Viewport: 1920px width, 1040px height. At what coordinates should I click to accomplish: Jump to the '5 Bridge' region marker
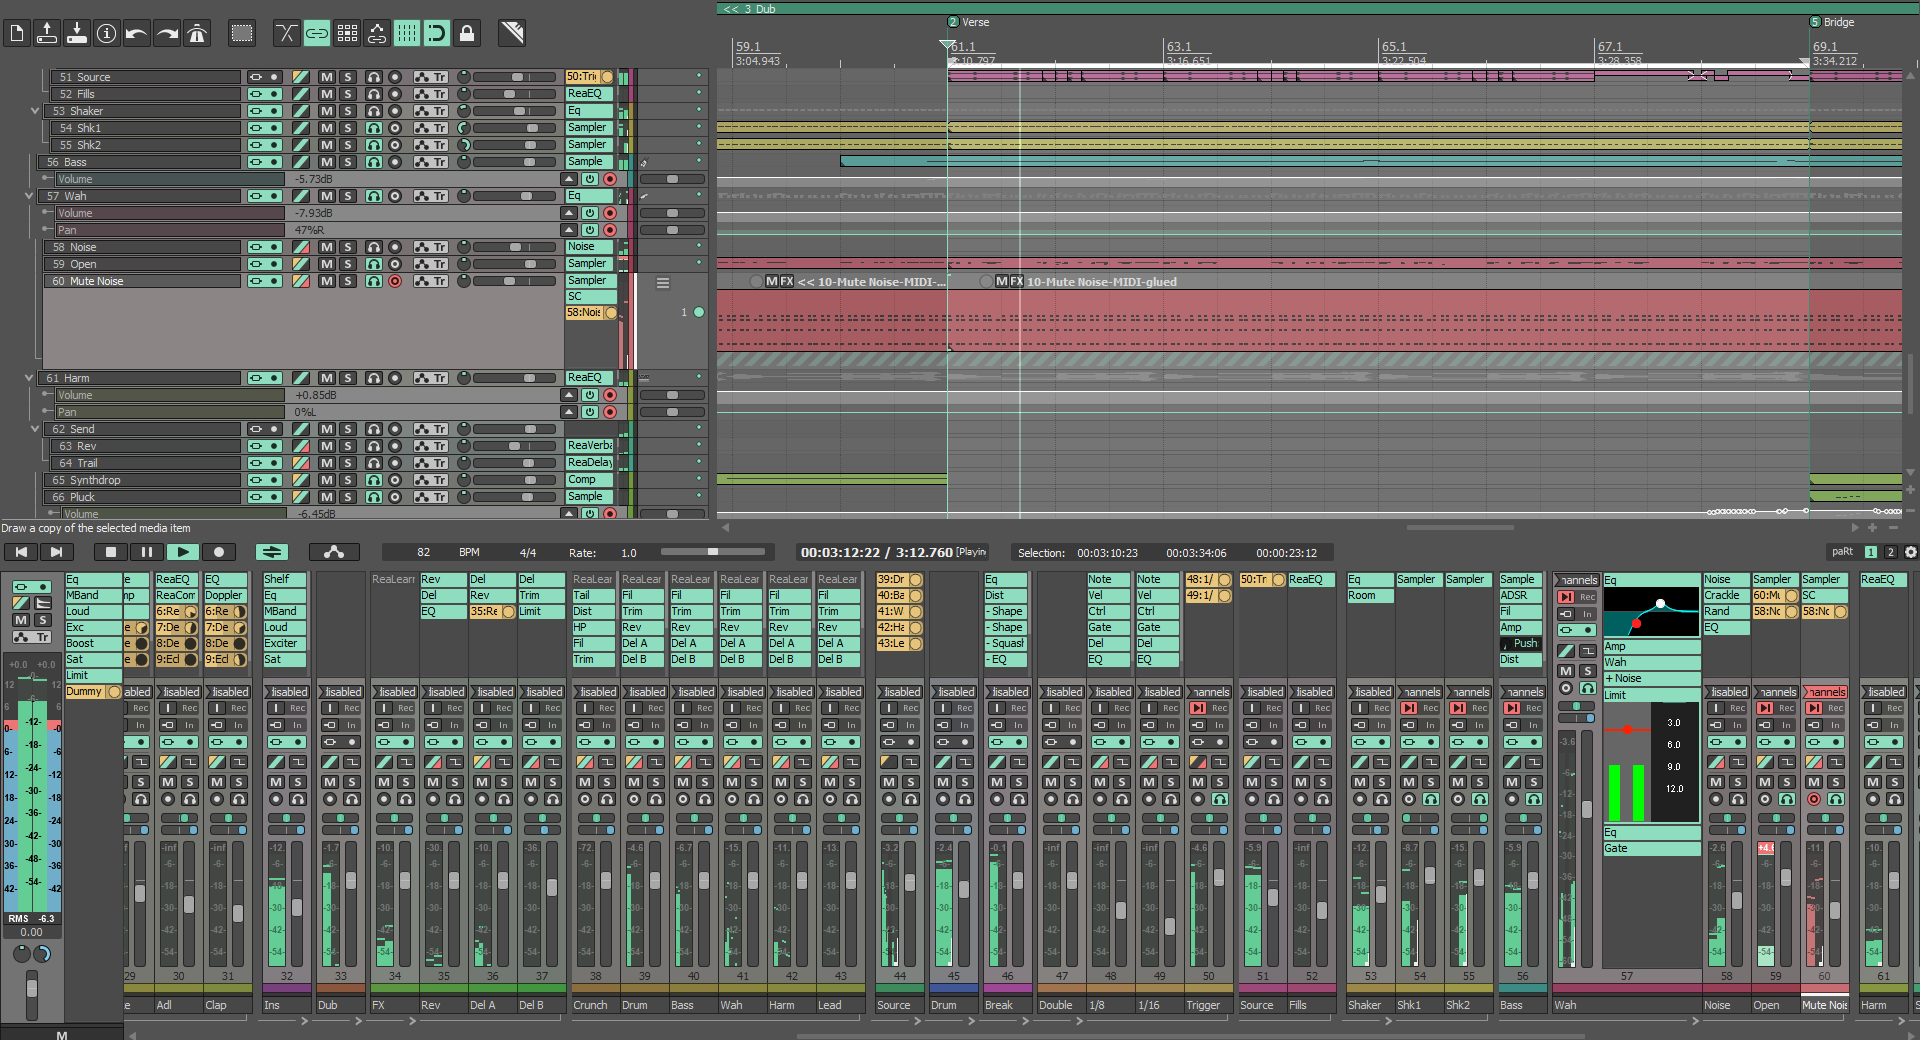tap(1832, 22)
